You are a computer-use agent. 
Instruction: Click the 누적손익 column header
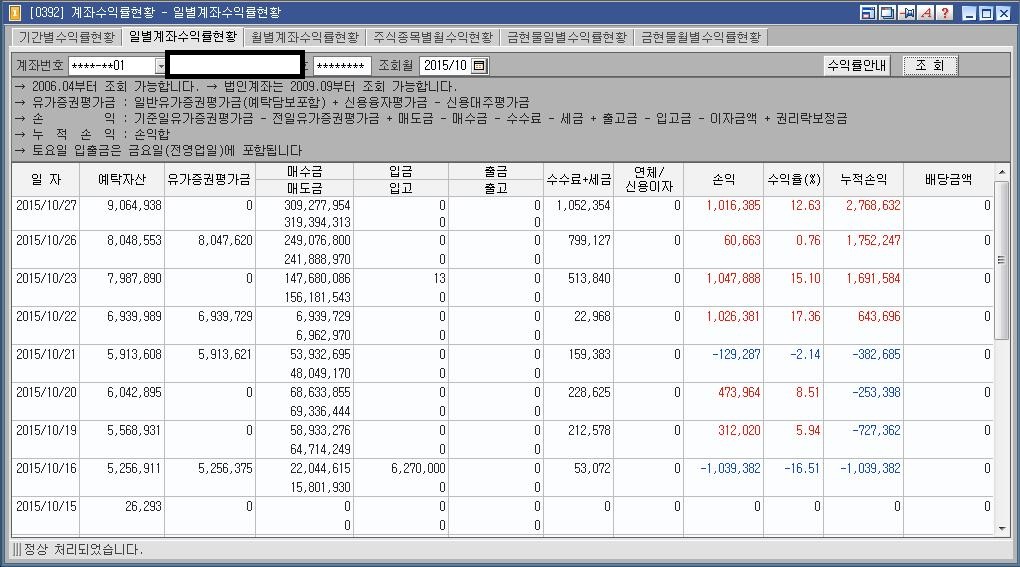[x=863, y=179]
